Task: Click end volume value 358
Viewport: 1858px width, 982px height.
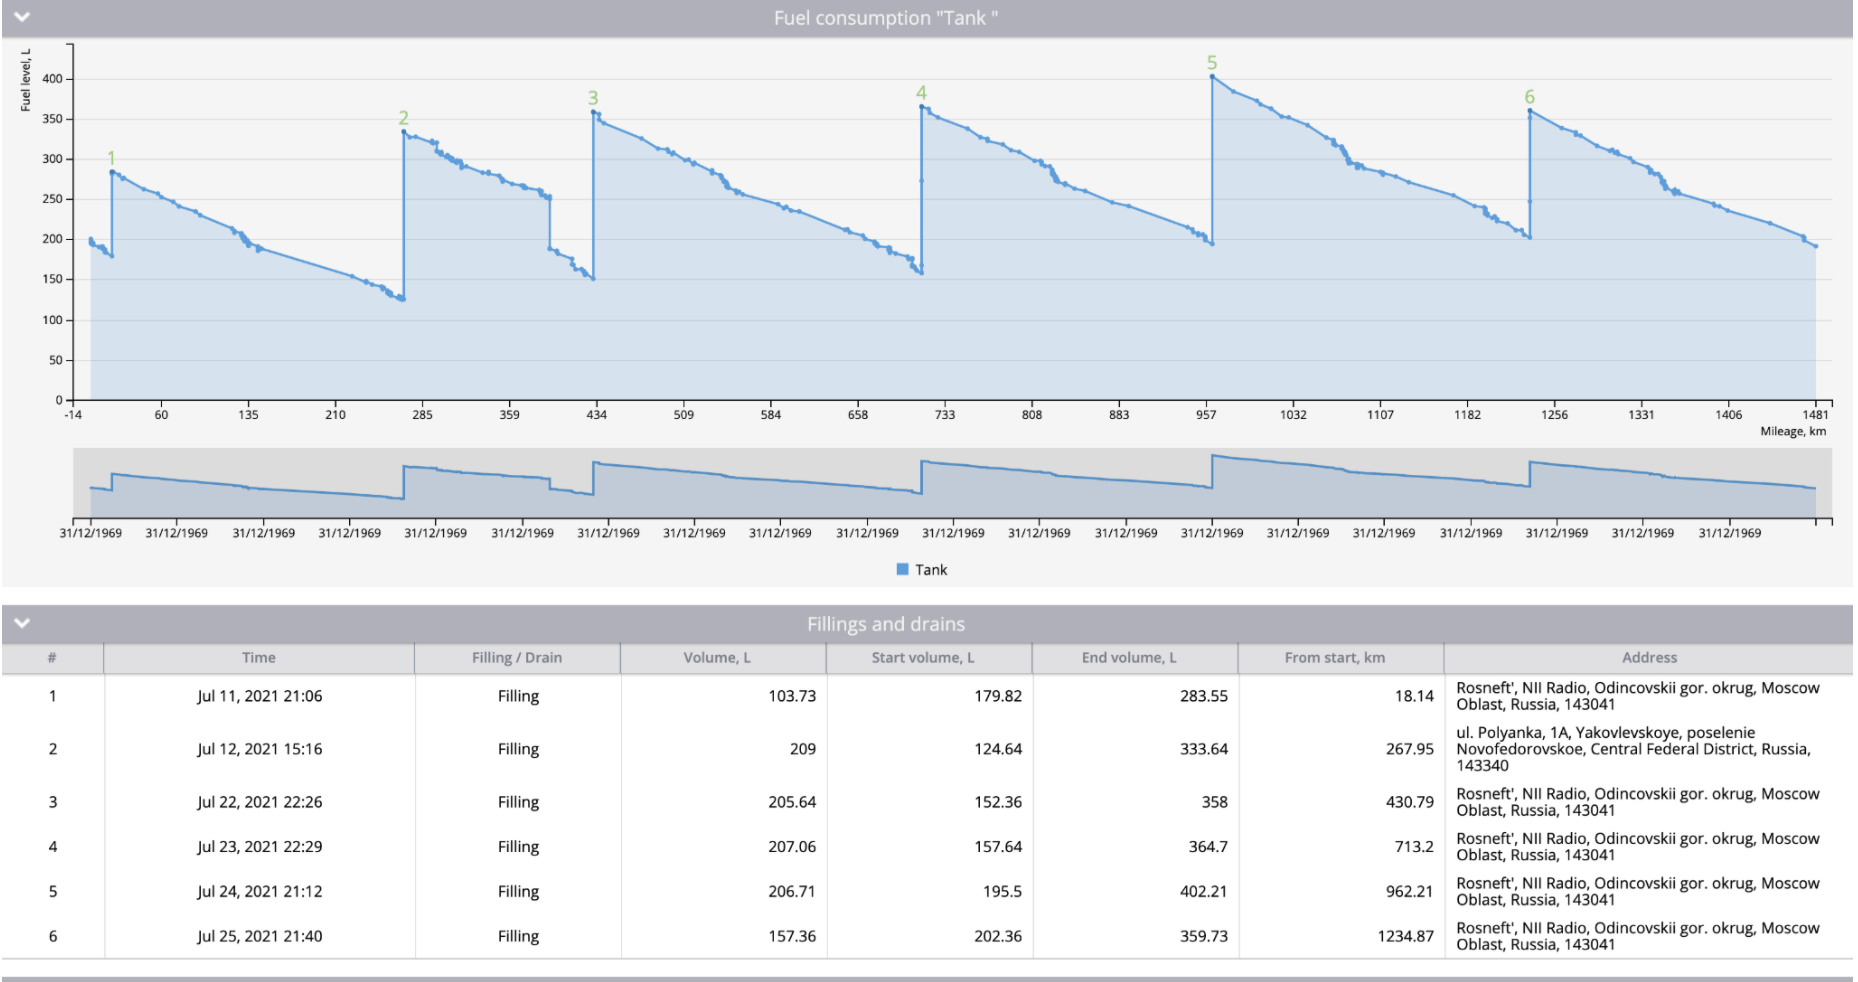Action: coord(1215,802)
